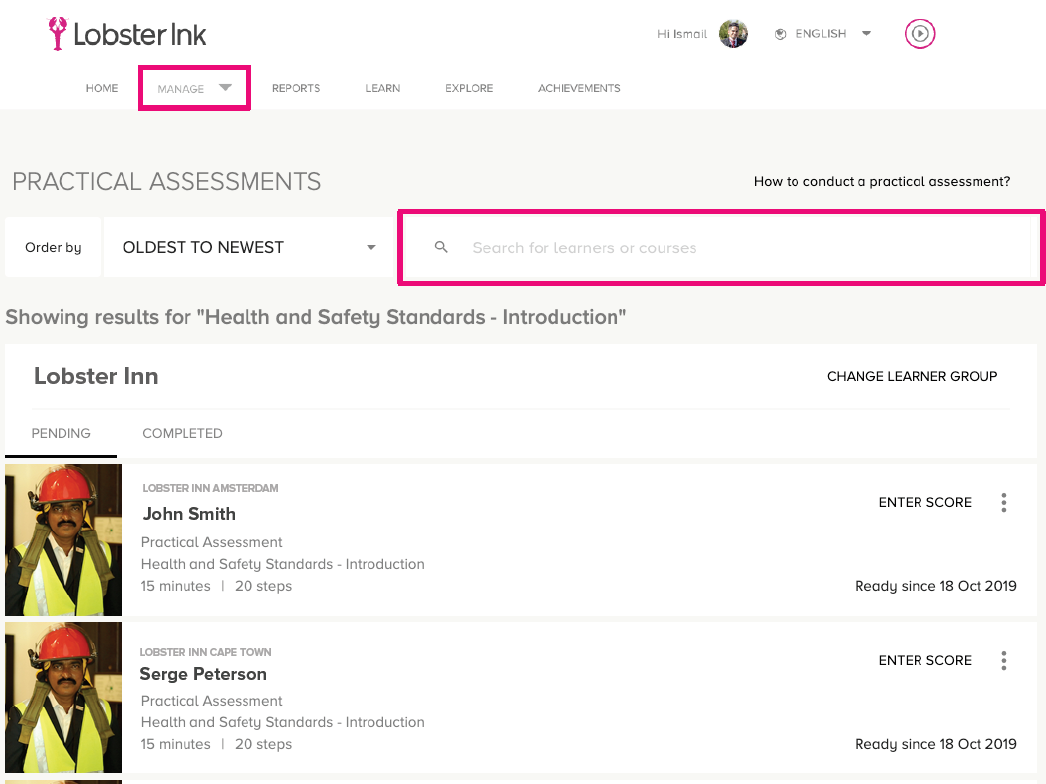Open the Oldest to Newest sort dropdown
This screenshot has width=1046, height=784.
click(249, 247)
